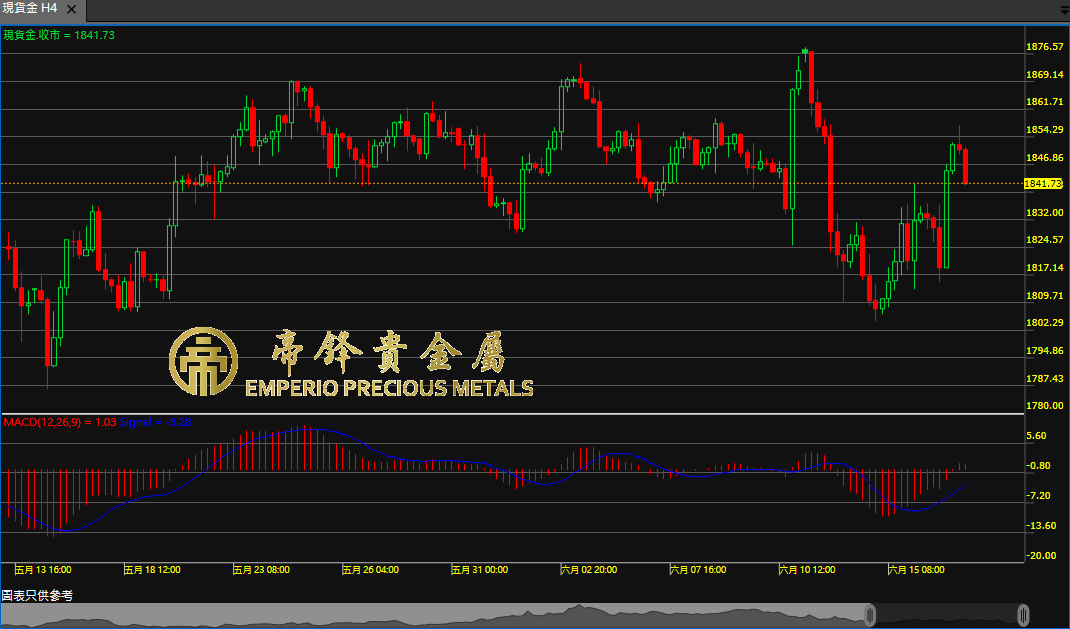Click the 1824.57 price axis label

[x=1045, y=239]
